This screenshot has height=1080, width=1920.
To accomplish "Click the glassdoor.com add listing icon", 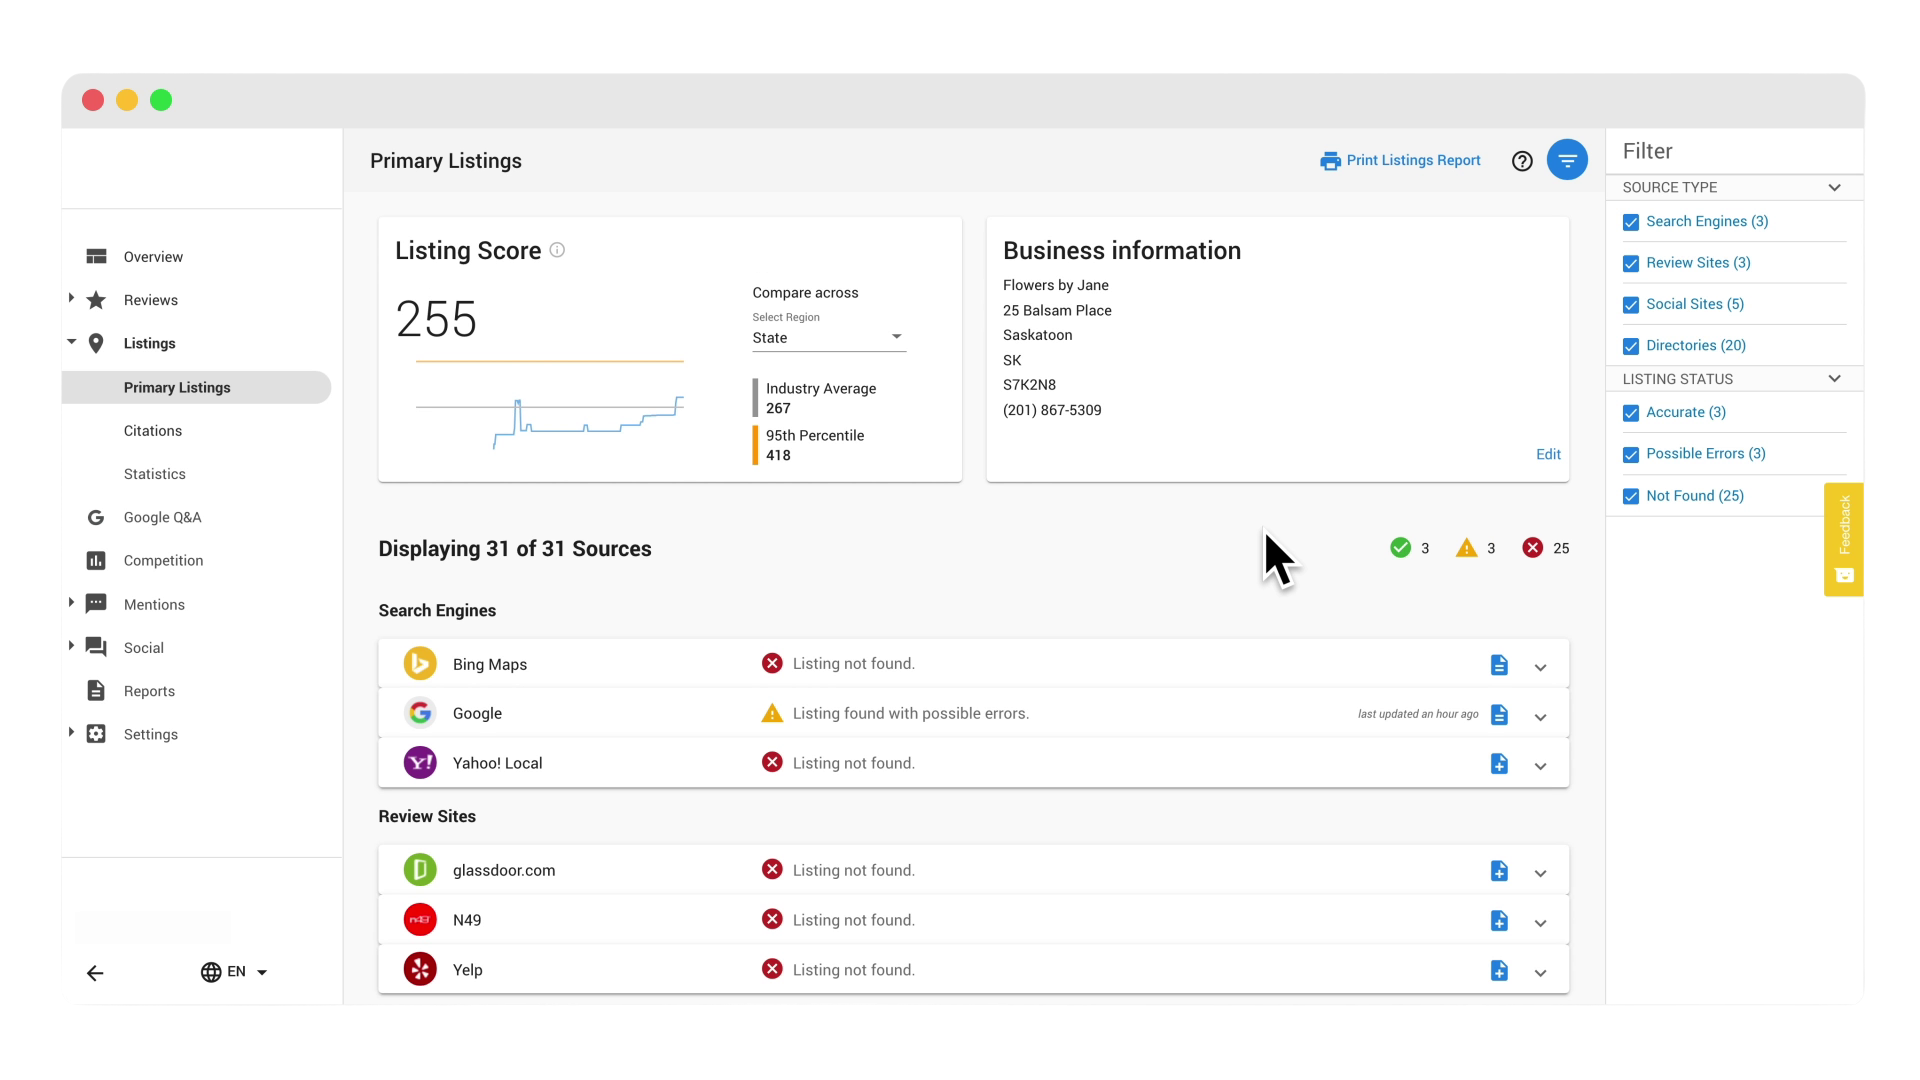I will coord(1499,870).
